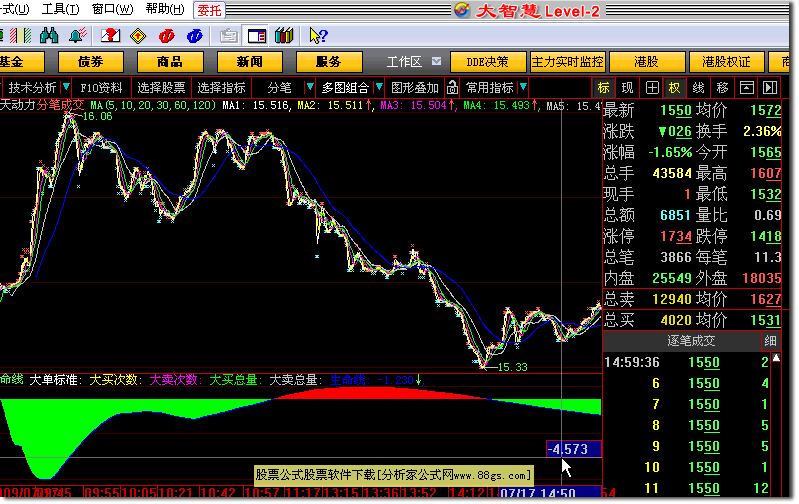Viewport: 799px width, 504px height.
Task: Click the red question mark chart icon
Action: (x=110, y=36)
